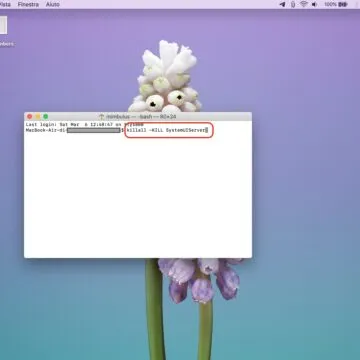Click the home folder icon in Terminal title
360x360 pixels.
coord(102,117)
